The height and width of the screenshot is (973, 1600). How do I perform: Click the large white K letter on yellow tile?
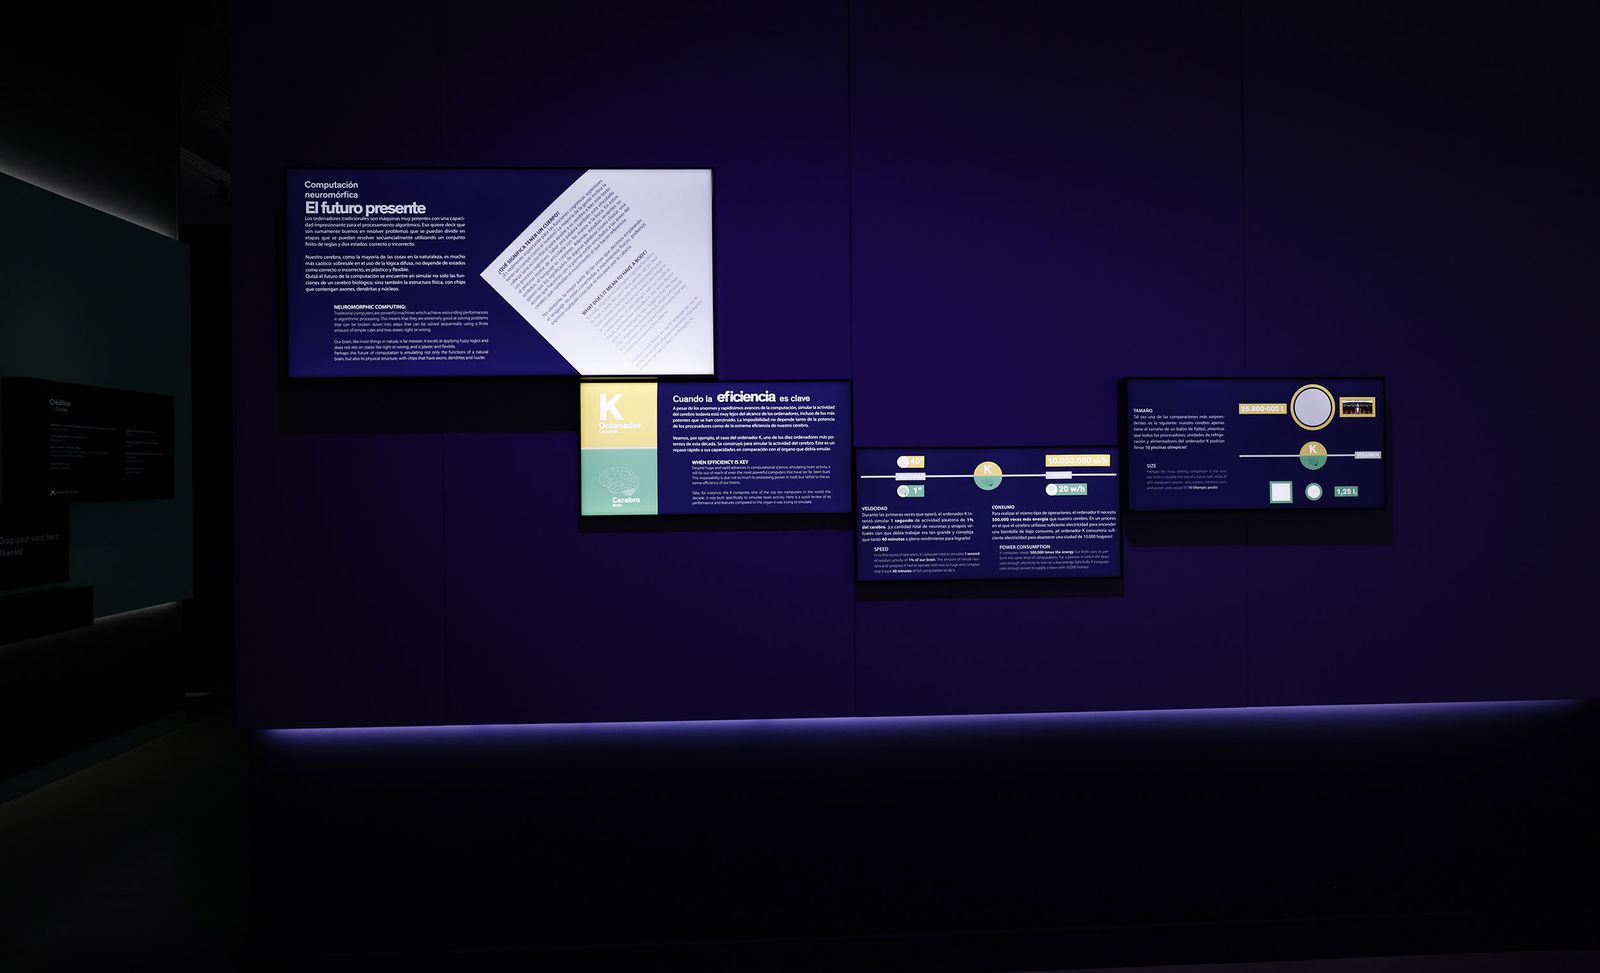coord(610,407)
